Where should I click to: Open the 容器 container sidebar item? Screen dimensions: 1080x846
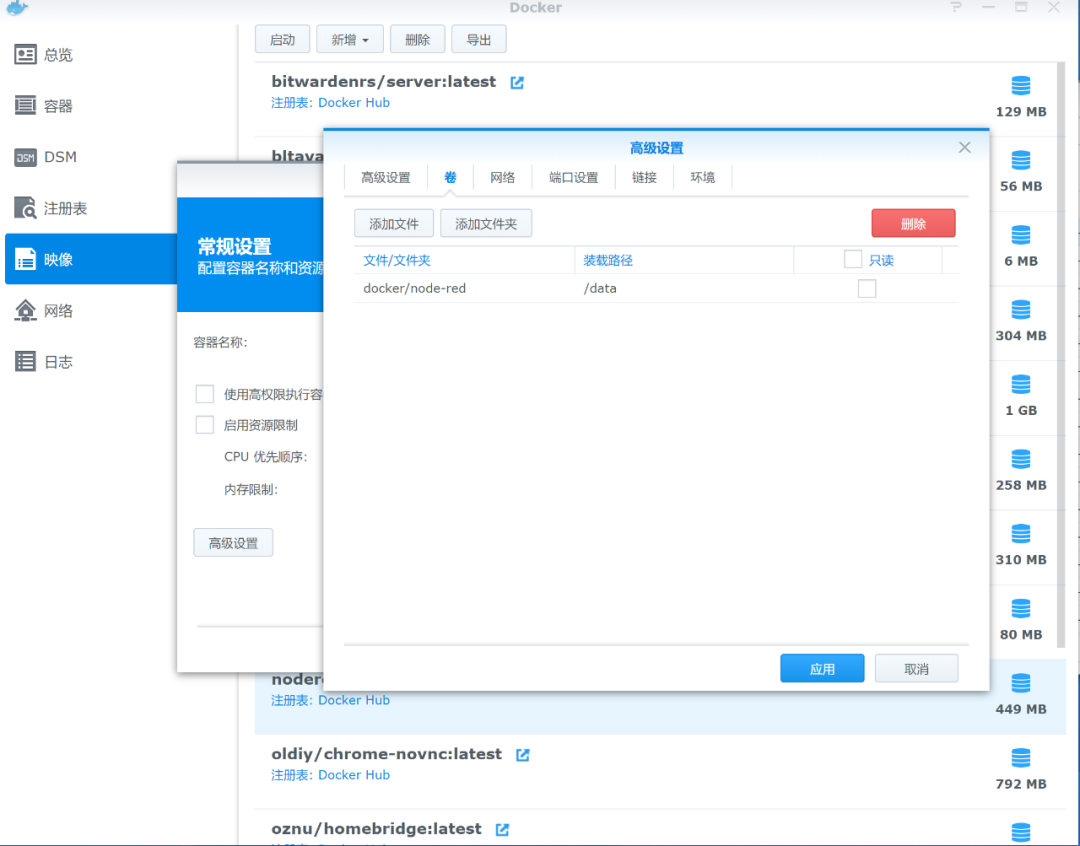click(90, 105)
